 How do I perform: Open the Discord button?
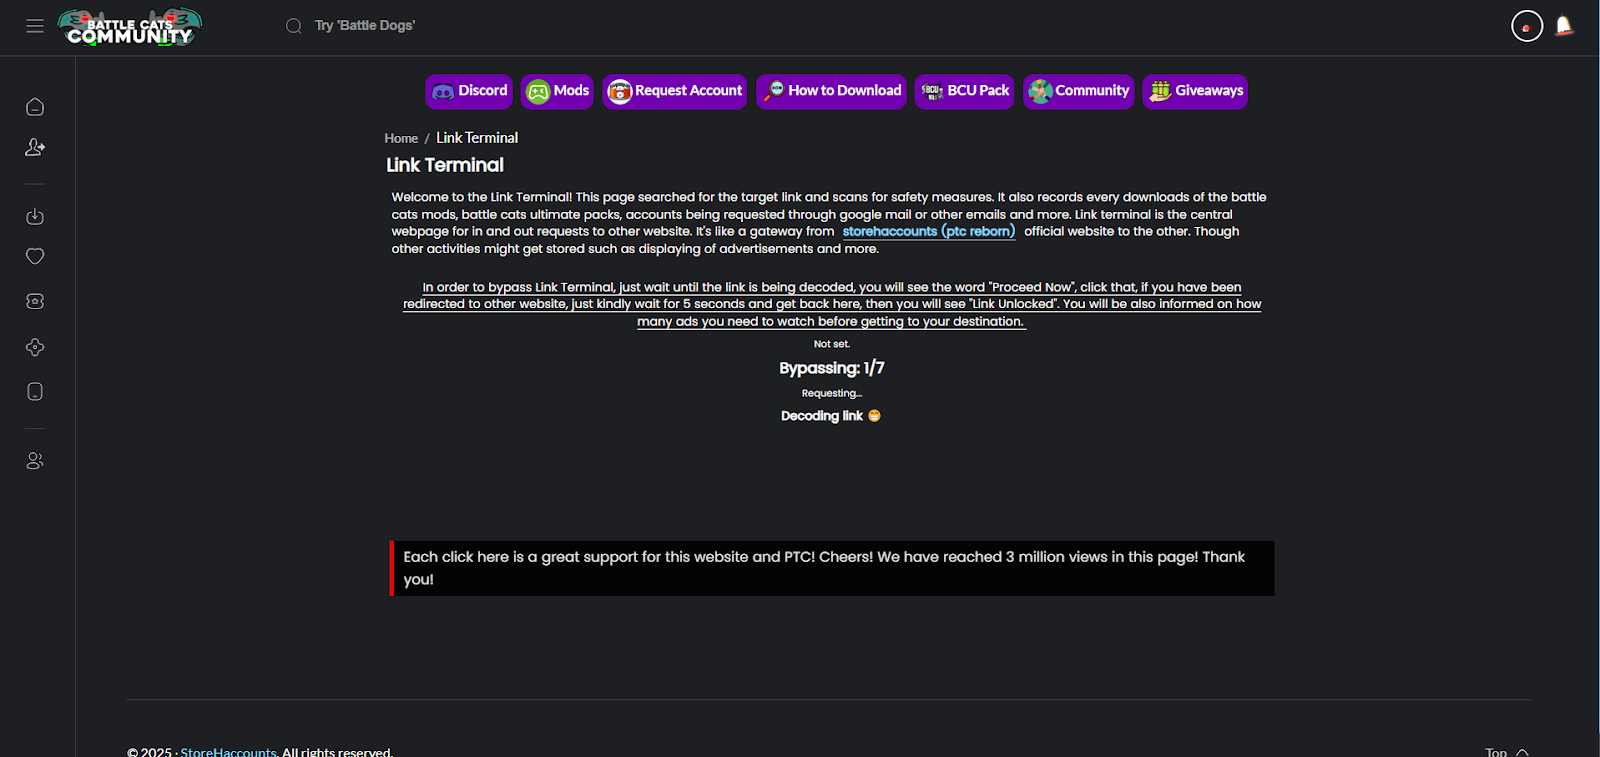point(469,91)
